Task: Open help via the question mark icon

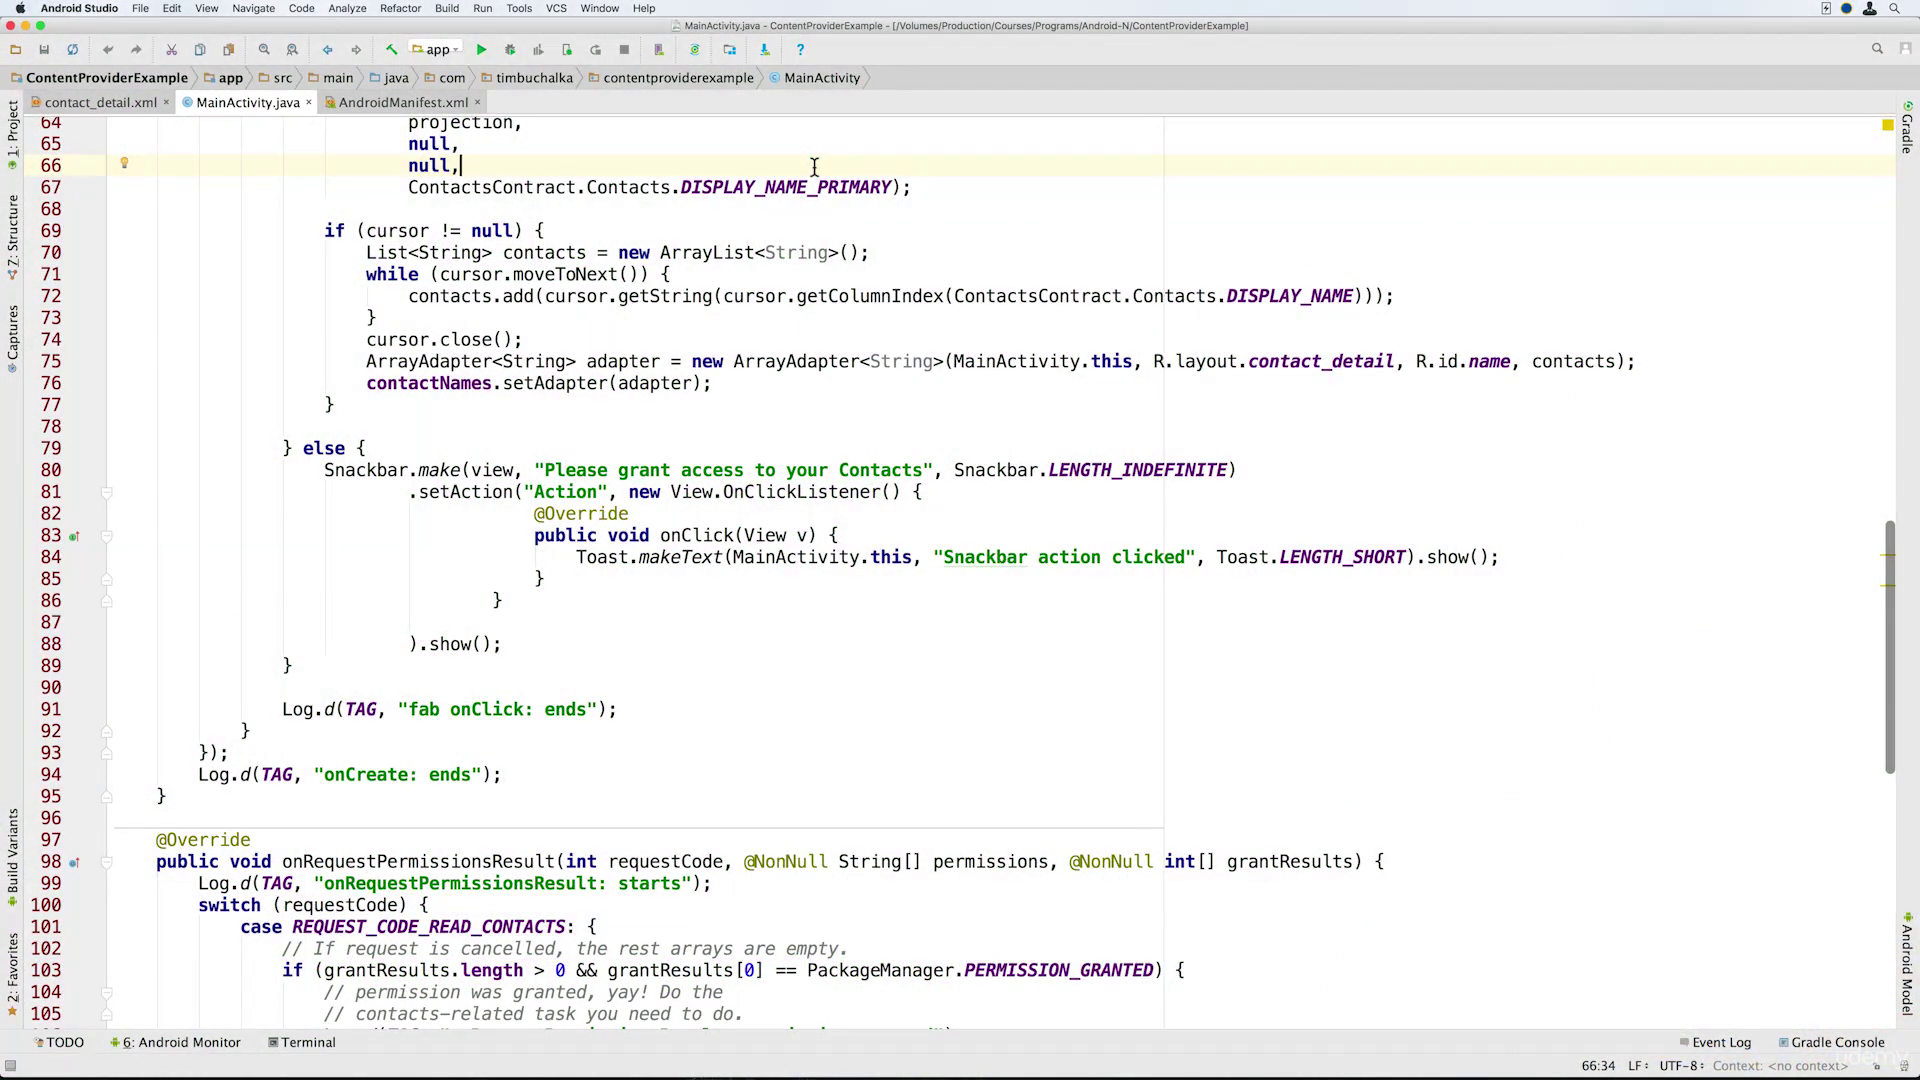Action: (x=800, y=49)
